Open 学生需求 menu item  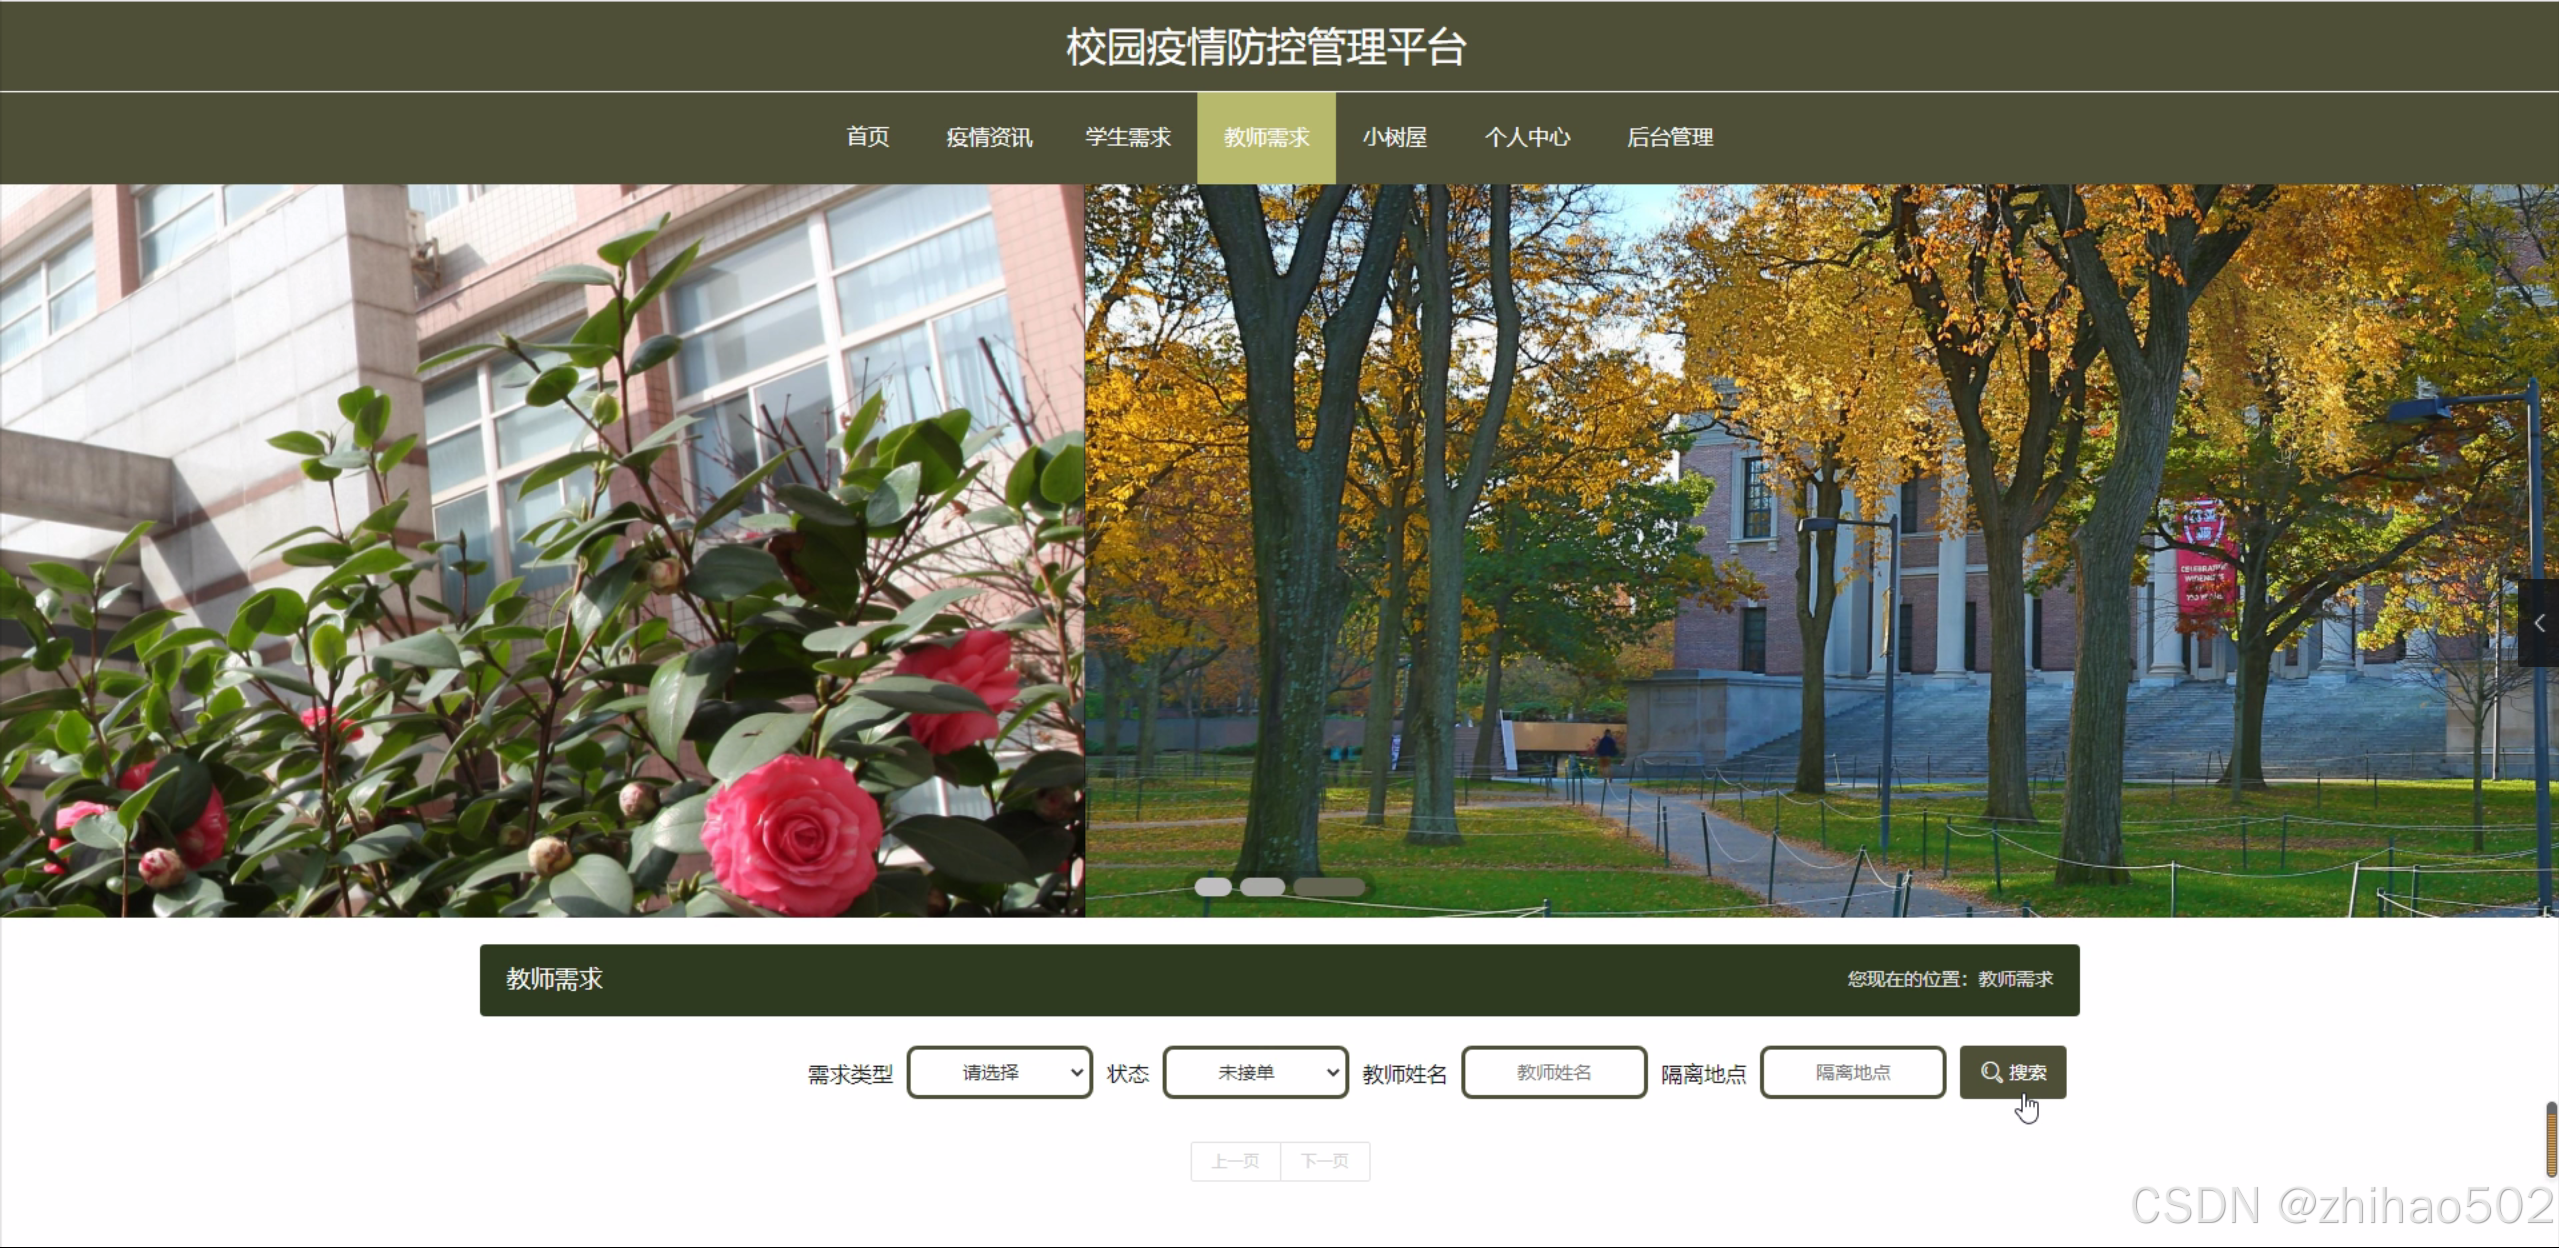tap(1127, 137)
